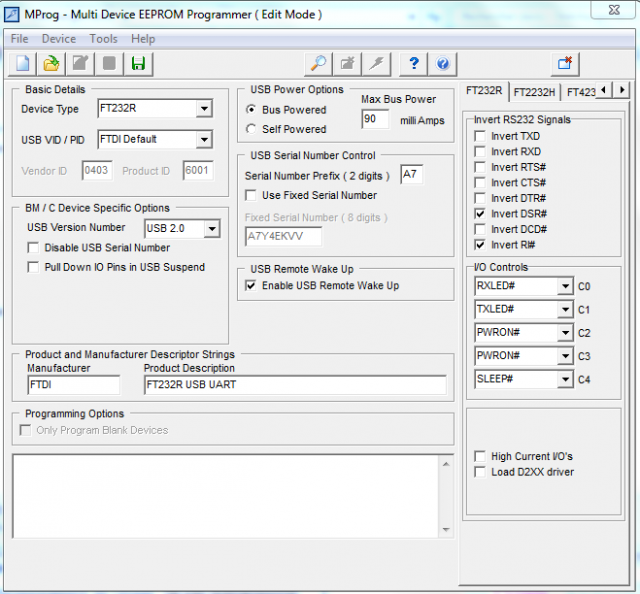Select the Bus Powered option
This screenshot has height=594, width=640.
point(286,110)
